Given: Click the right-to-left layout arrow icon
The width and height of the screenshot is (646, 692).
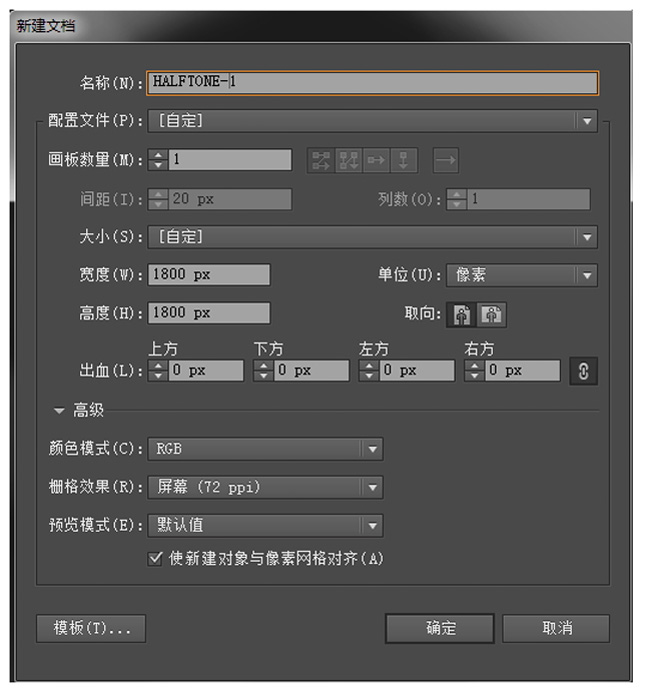Looking at the screenshot, I should (x=446, y=160).
